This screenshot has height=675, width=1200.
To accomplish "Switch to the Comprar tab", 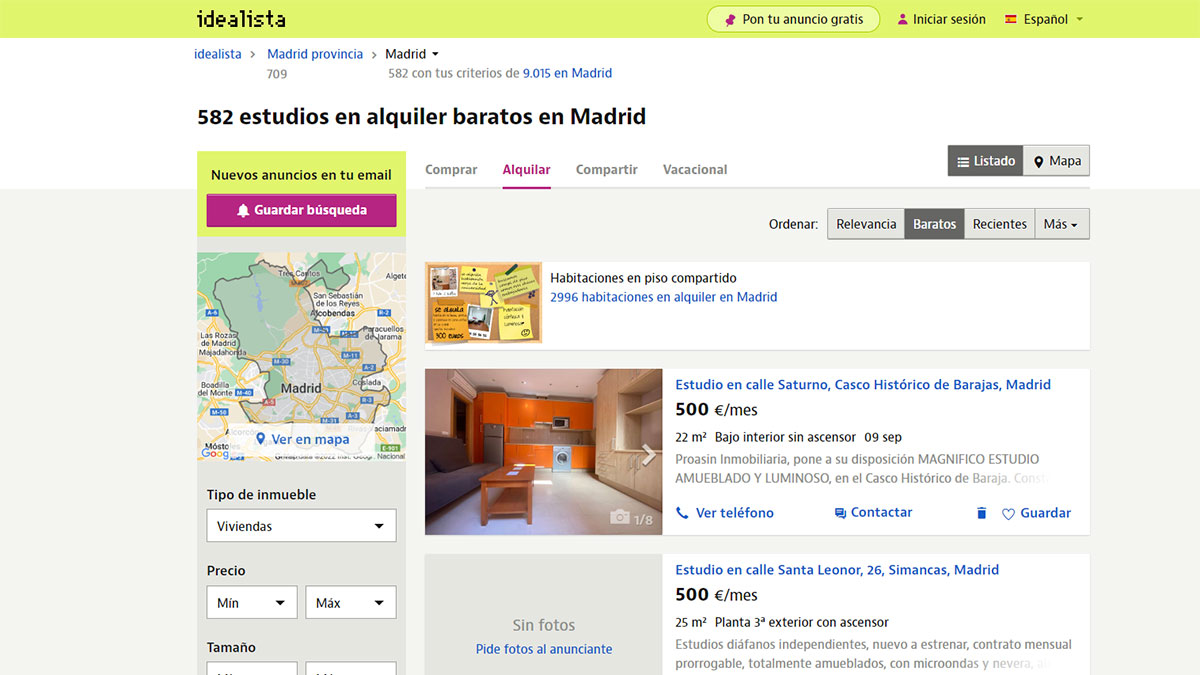I will pos(451,170).
